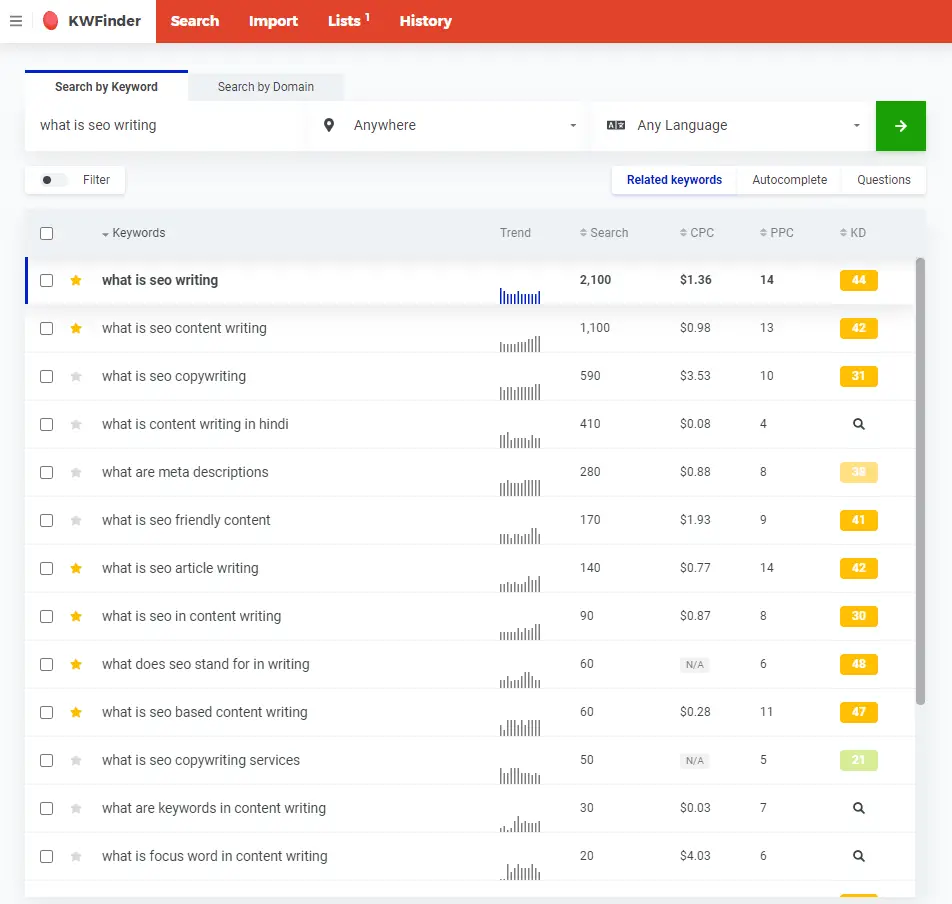The height and width of the screenshot is (904, 952).
Task: Select the Autocomplete tab
Action: click(789, 180)
